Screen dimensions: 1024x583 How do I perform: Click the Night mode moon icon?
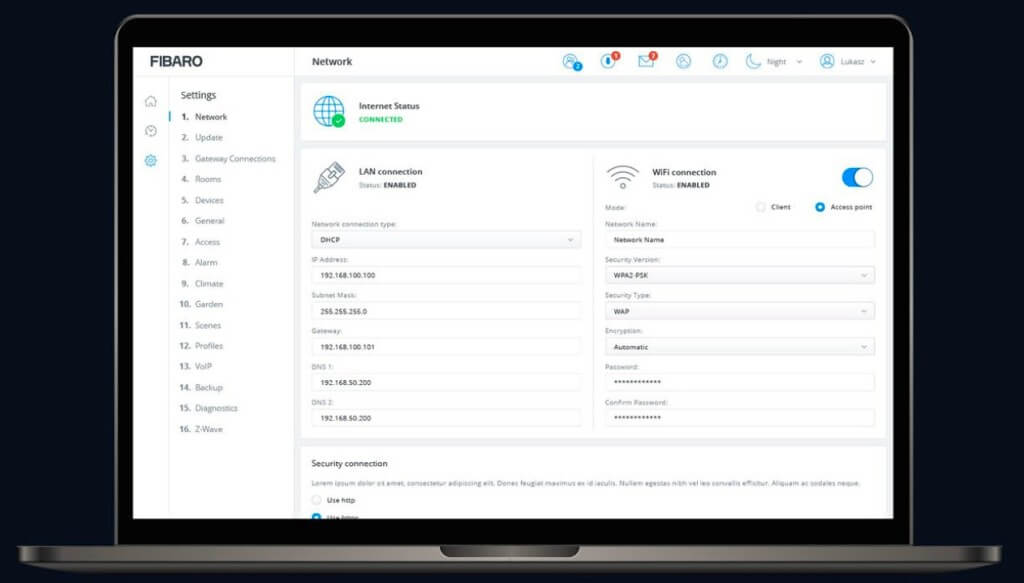click(x=753, y=61)
